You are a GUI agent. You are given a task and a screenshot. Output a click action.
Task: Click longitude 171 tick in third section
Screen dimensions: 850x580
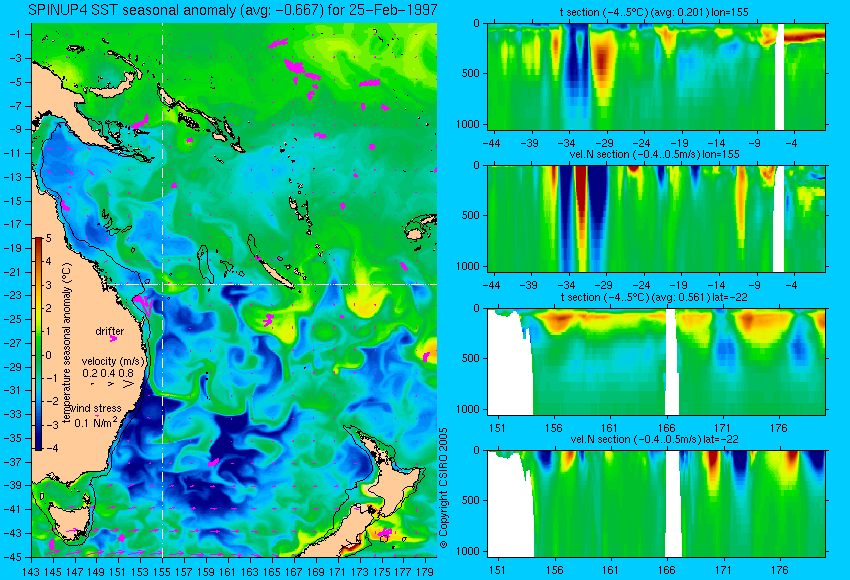pos(722,428)
